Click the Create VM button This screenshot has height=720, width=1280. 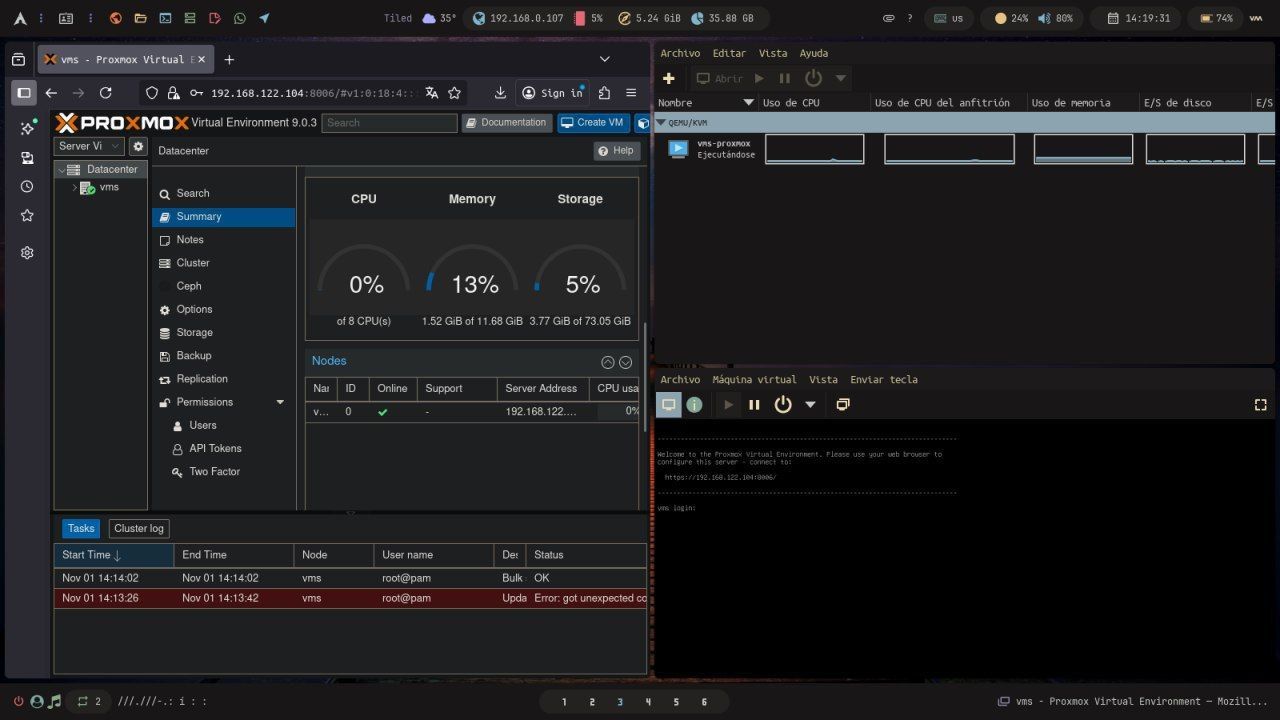[x=593, y=122]
